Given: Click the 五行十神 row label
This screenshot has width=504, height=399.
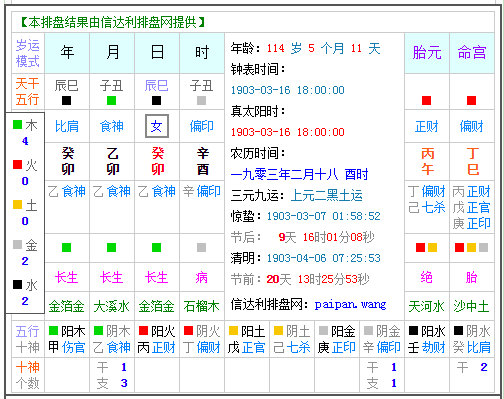Looking at the screenshot, I should [x=28, y=339].
